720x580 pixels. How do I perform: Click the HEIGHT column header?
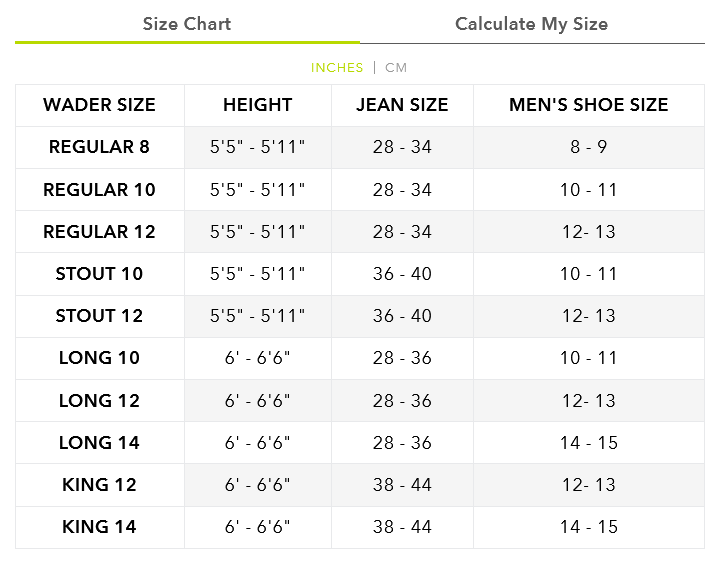click(258, 105)
